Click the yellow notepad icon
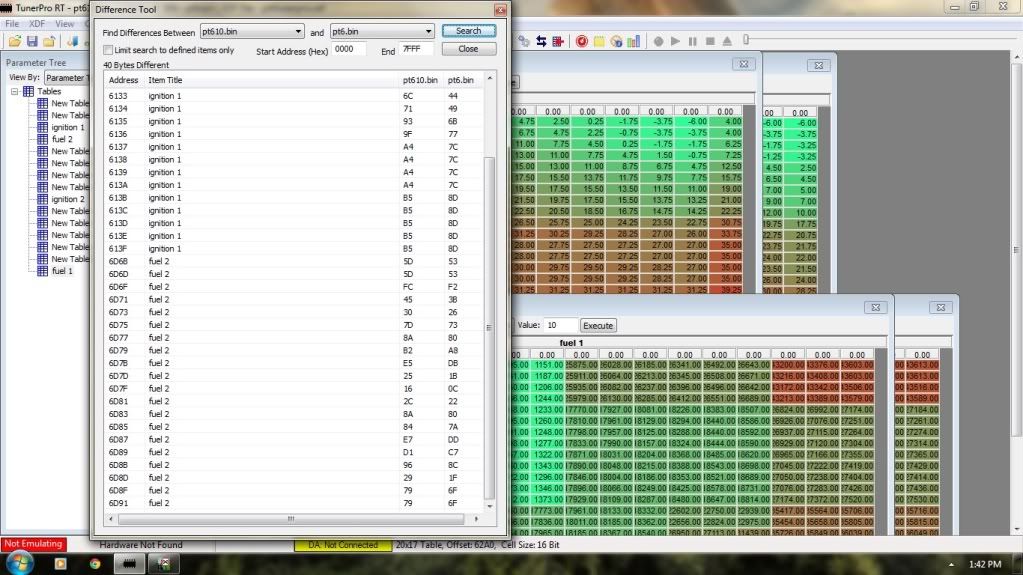Viewport: 1023px width, 575px height. coord(599,41)
